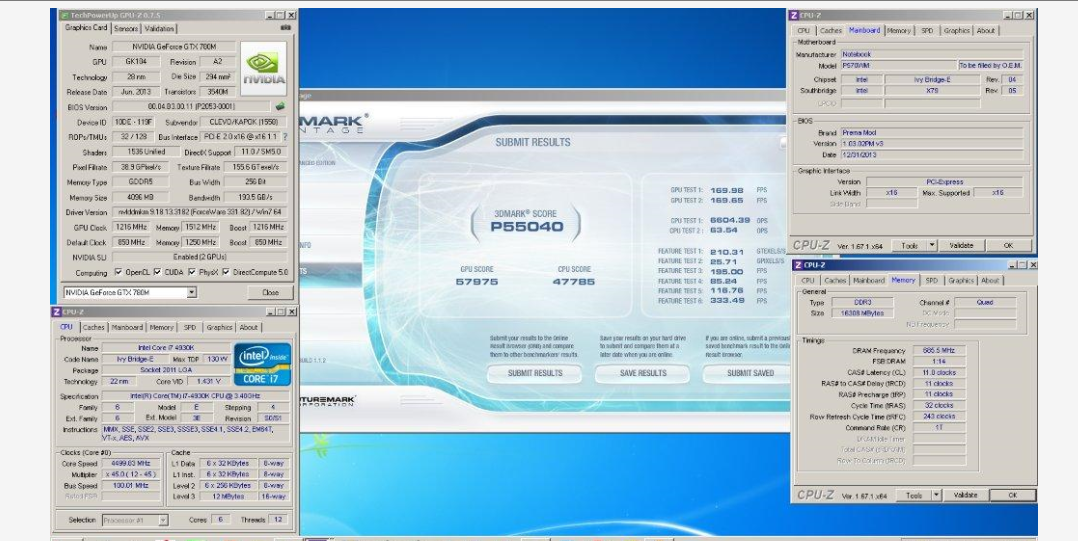Open the Graphics tab in Memory CPU-Z window
The image size is (1078, 541).
click(960, 280)
